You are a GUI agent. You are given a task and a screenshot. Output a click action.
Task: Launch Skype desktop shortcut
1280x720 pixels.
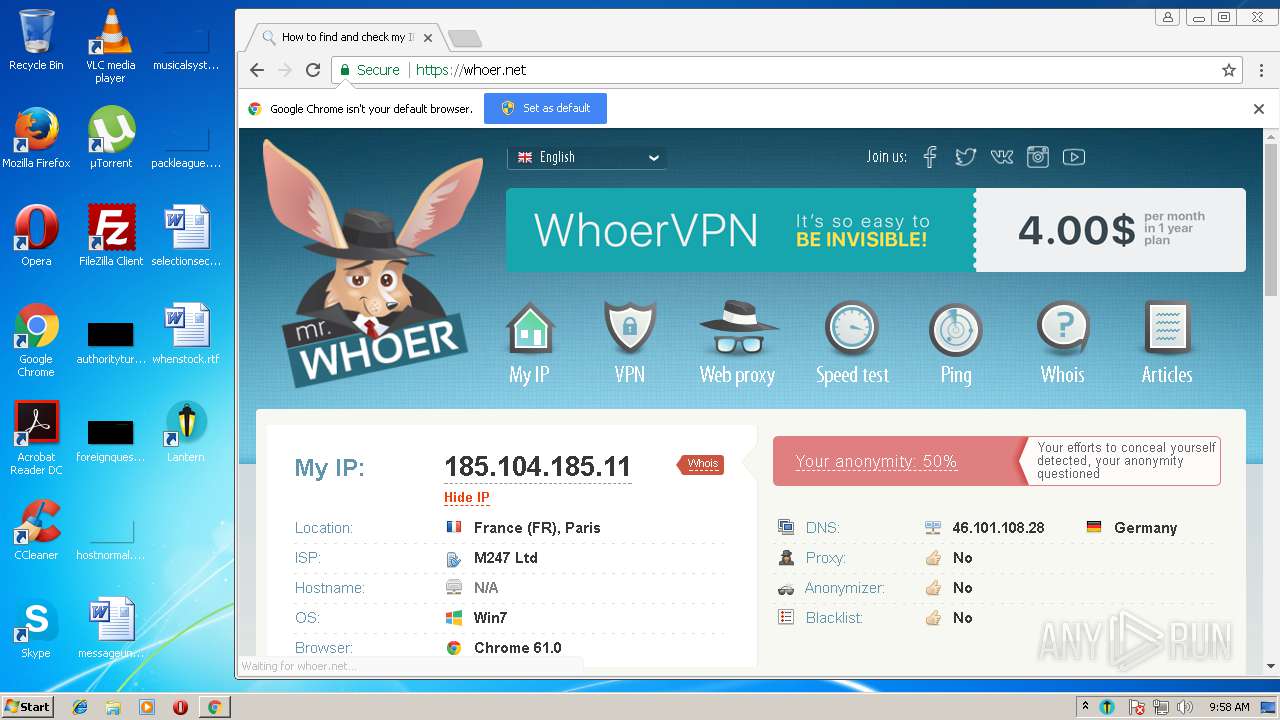click(x=36, y=628)
